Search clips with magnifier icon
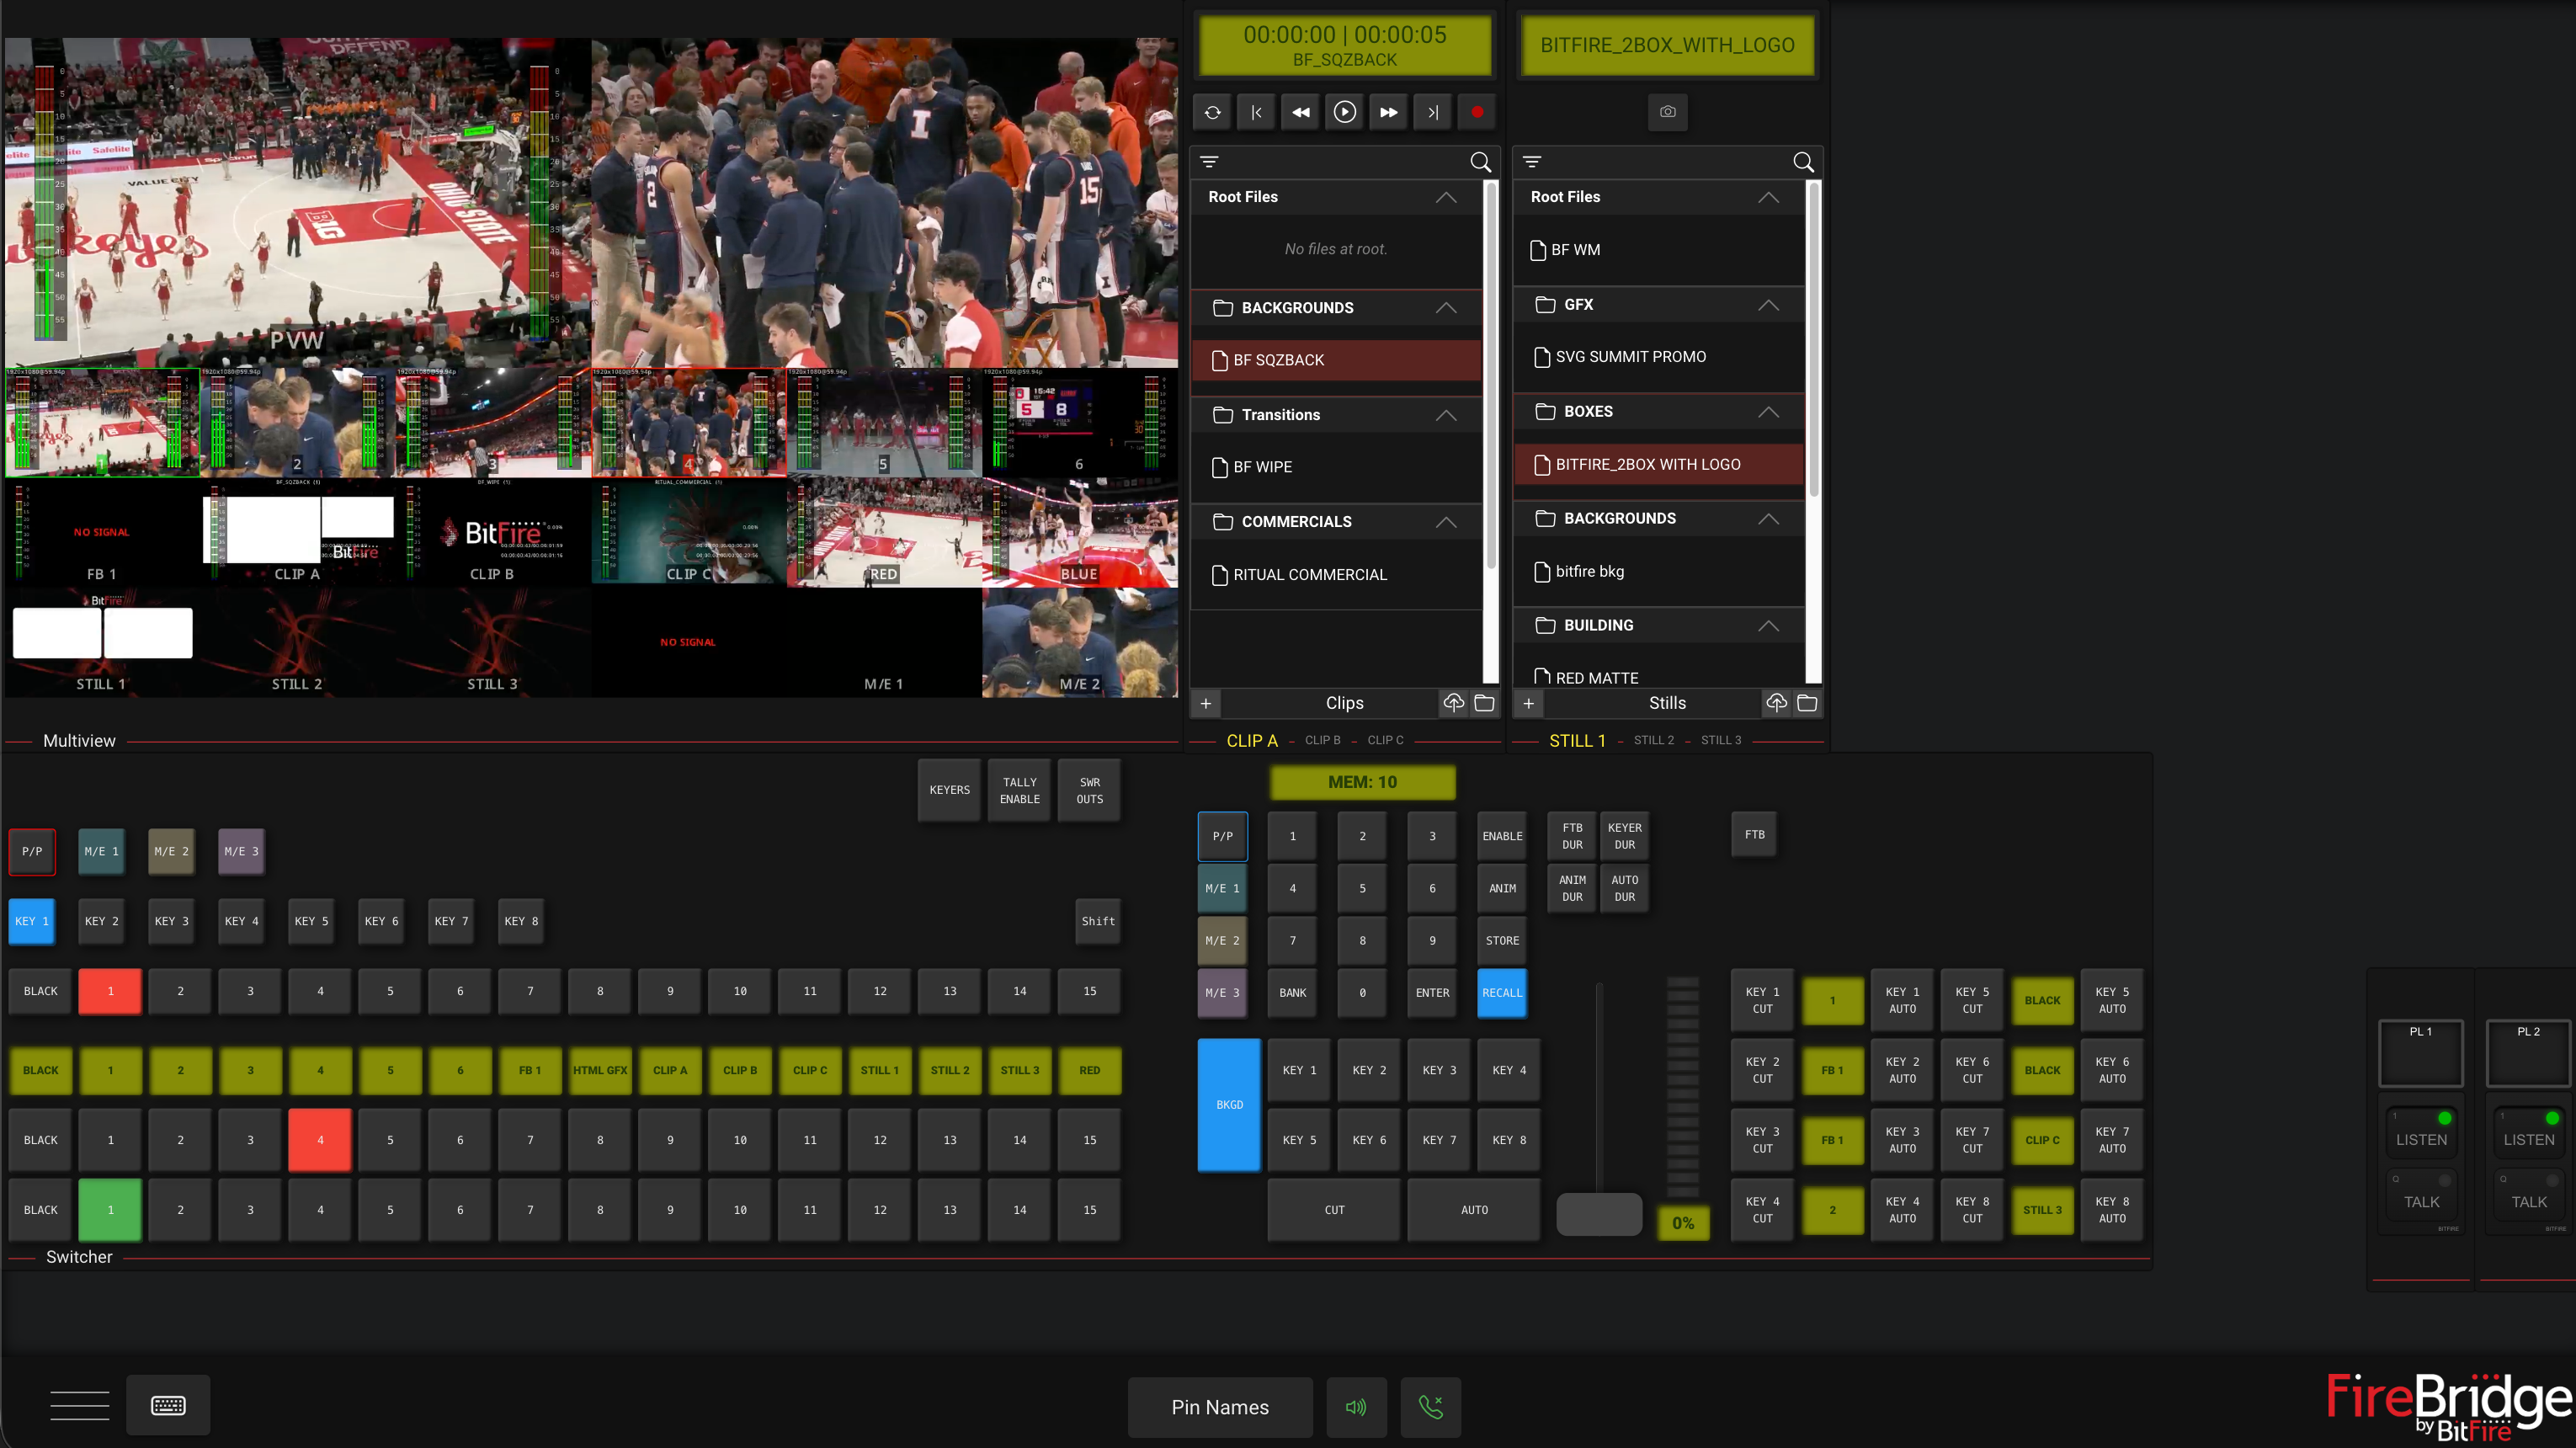This screenshot has width=2576, height=1448. pos(1481,162)
